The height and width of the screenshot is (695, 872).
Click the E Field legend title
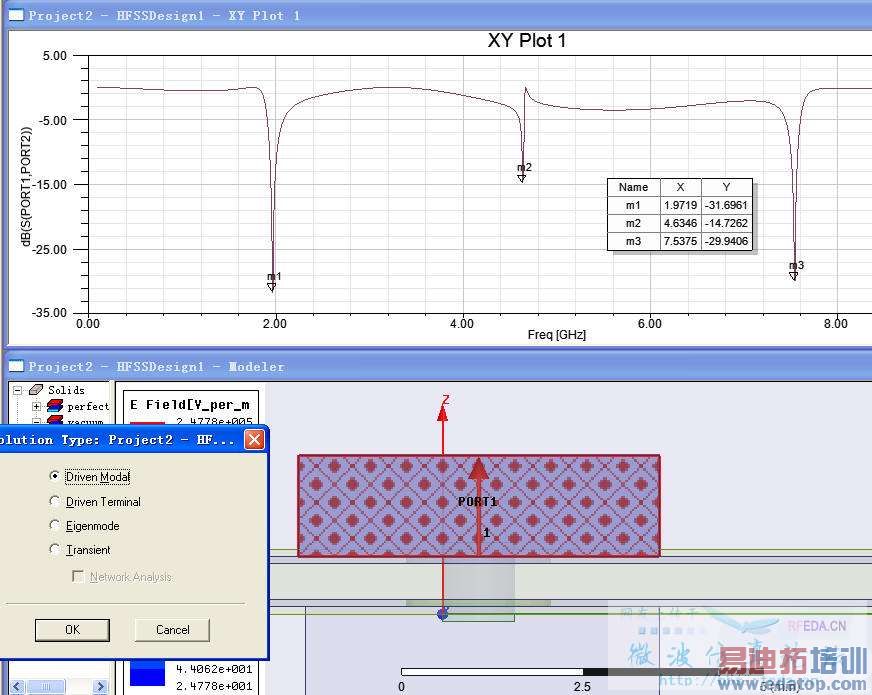[x=190, y=405]
